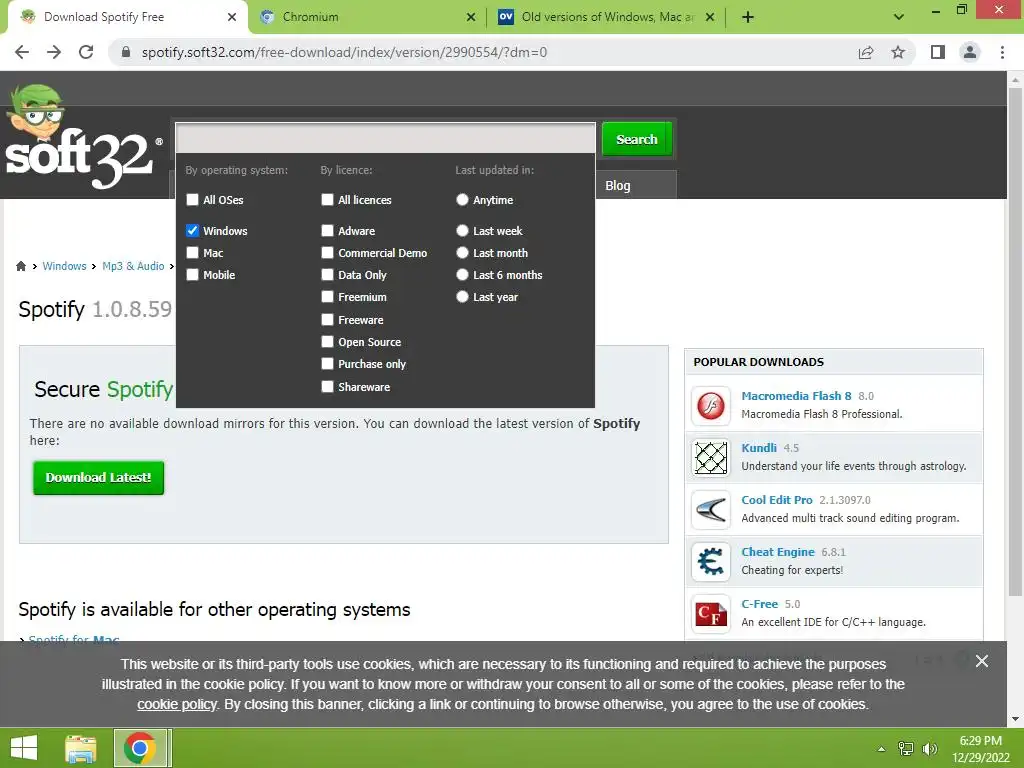Show hidden system tray icons

pyautogui.click(x=882, y=749)
